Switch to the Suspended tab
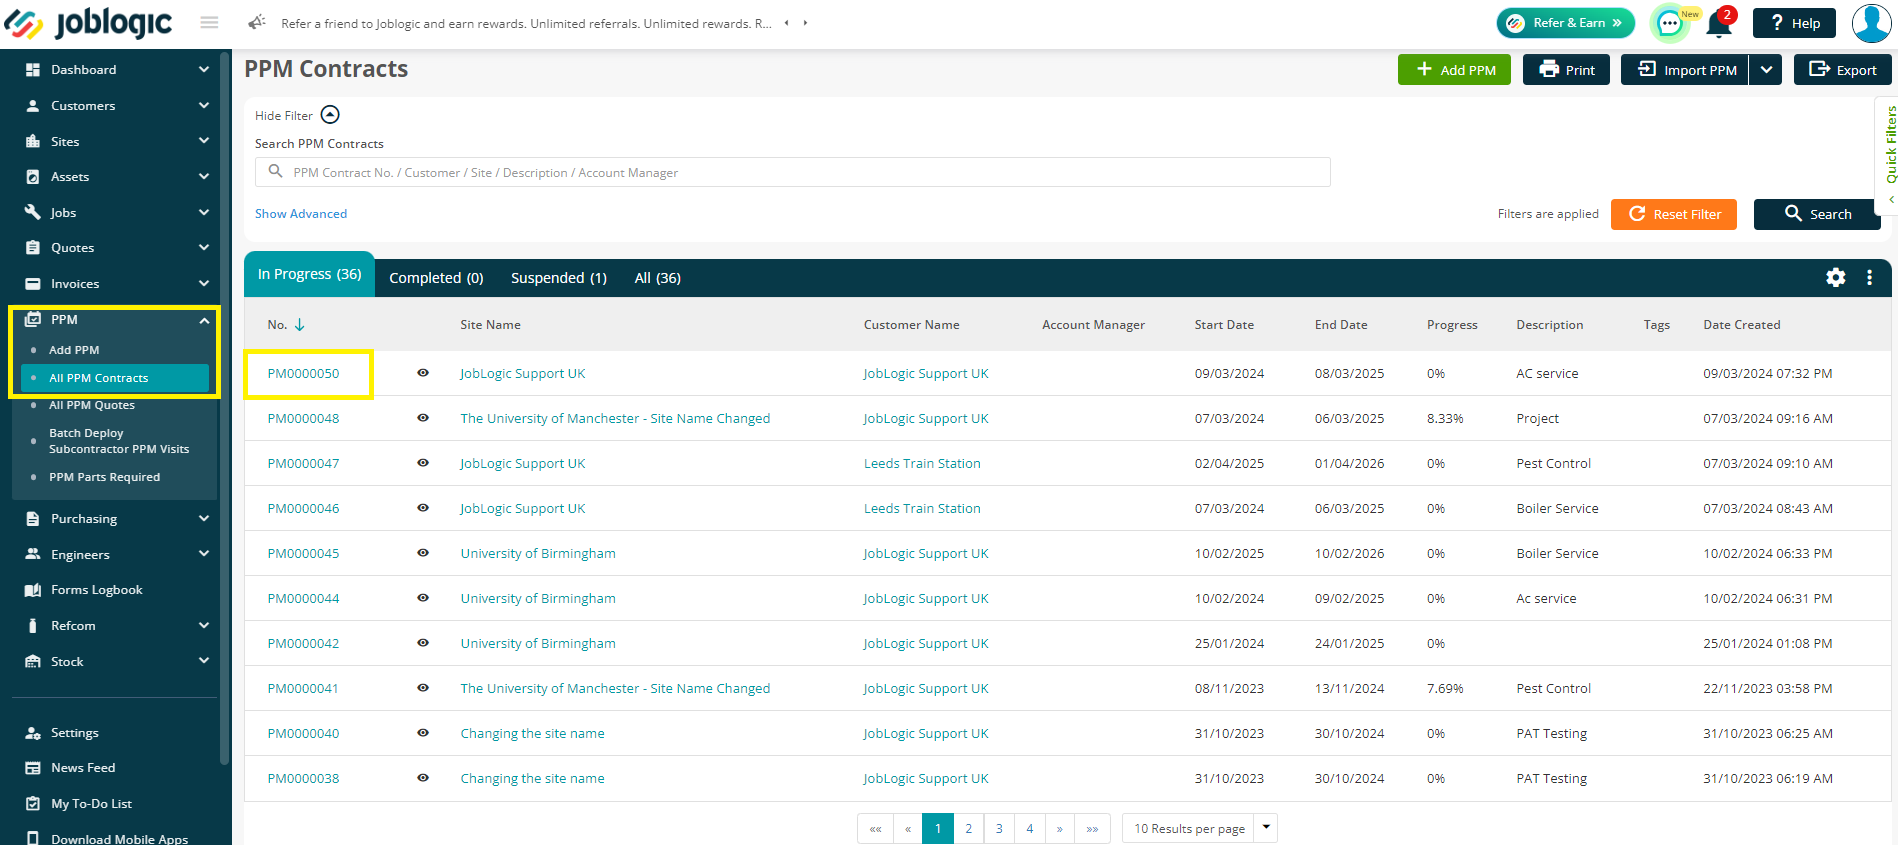This screenshot has width=1898, height=845. [x=558, y=278]
